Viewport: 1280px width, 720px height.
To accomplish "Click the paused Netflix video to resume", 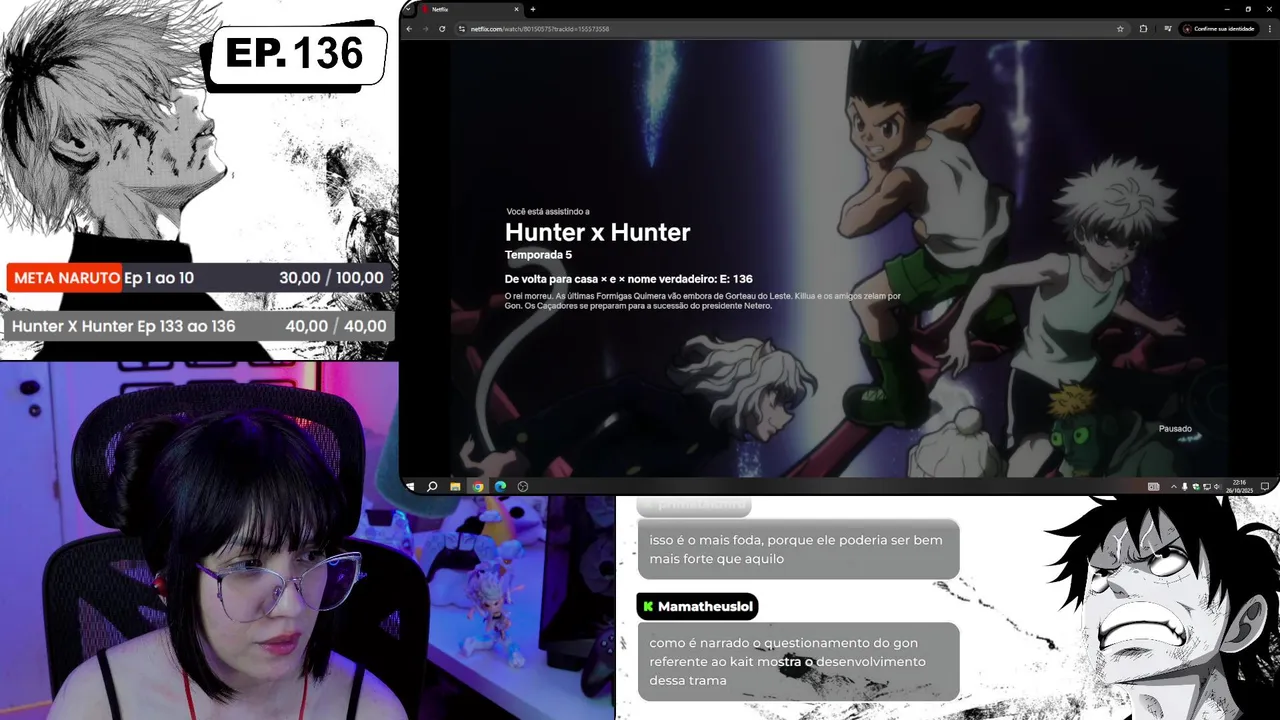I will (x=838, y=258).
